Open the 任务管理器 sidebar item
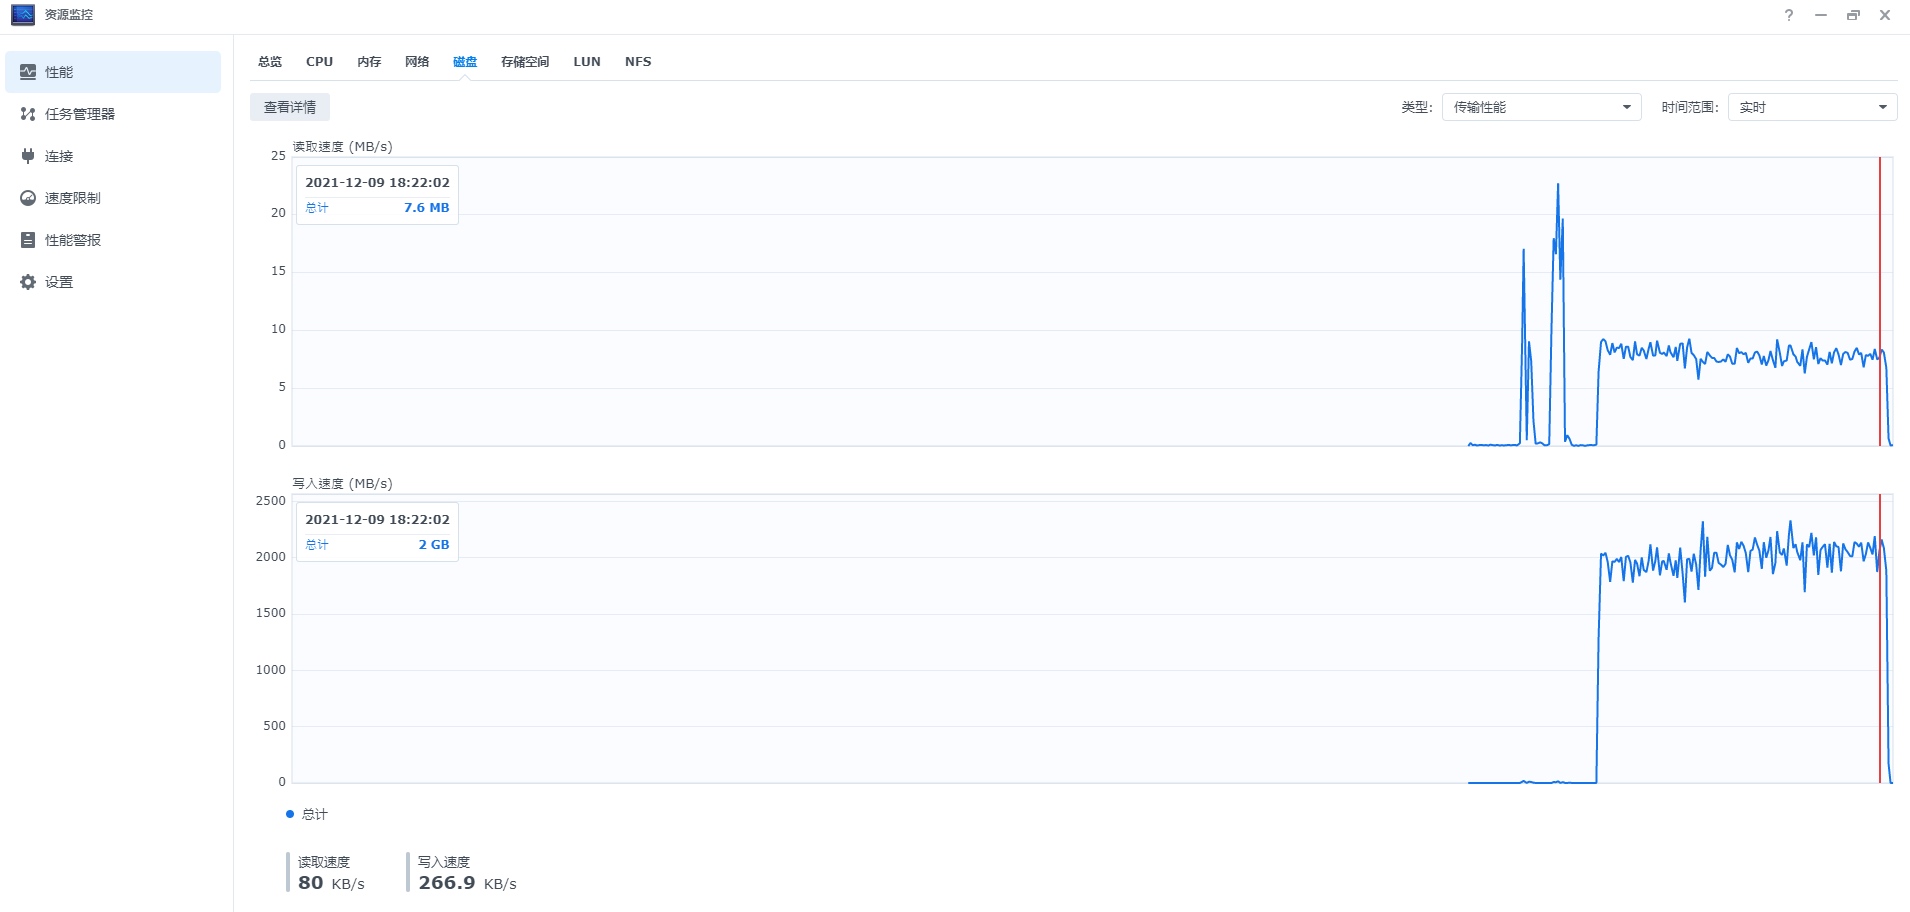The height and width of the screenshot is (912, 1910). pyautogui.click(x=113, y=114)
